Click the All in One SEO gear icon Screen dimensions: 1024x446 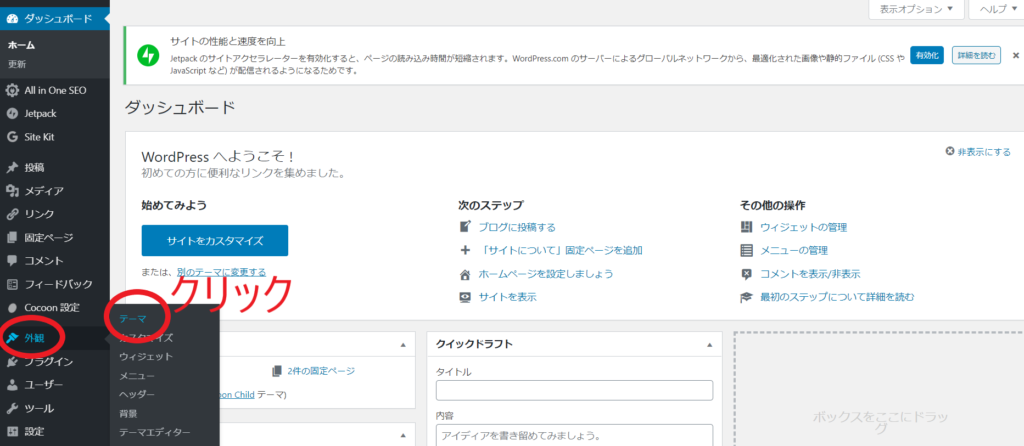(x=12, y=90)
